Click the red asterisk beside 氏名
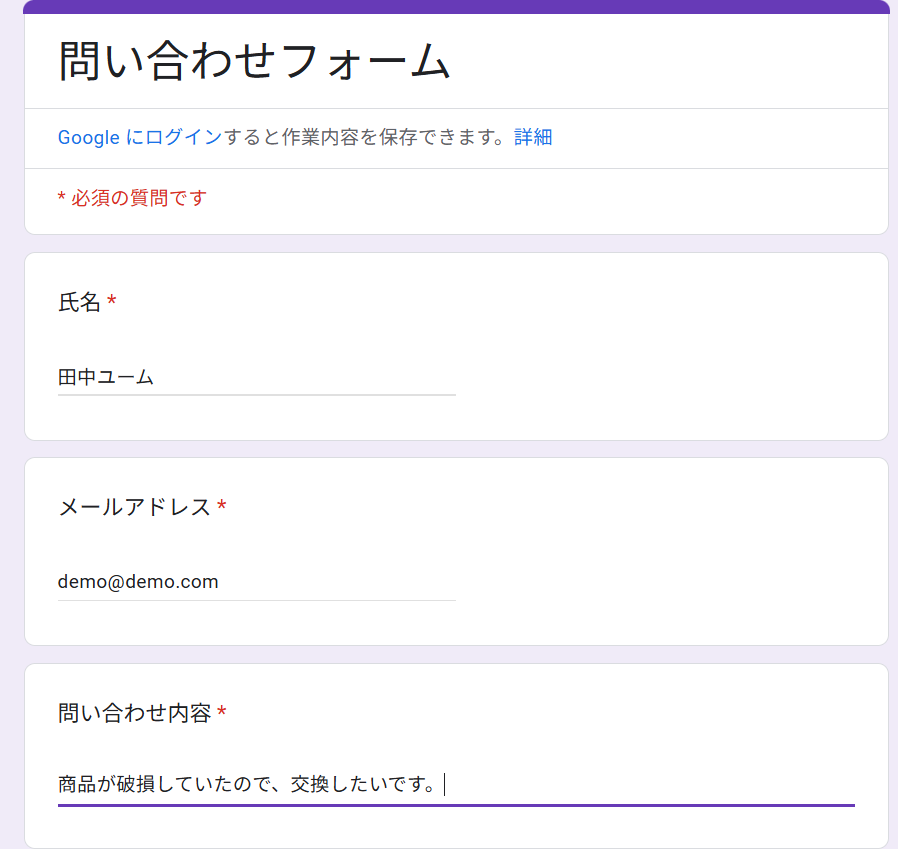 [112, 302]
